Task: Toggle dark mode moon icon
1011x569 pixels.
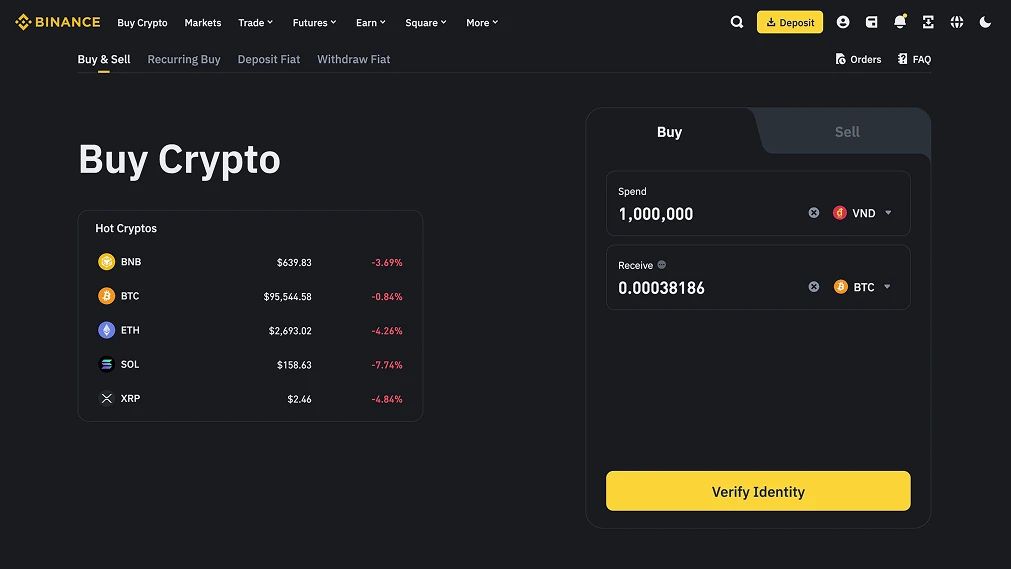Action: (x=985, y=22)
